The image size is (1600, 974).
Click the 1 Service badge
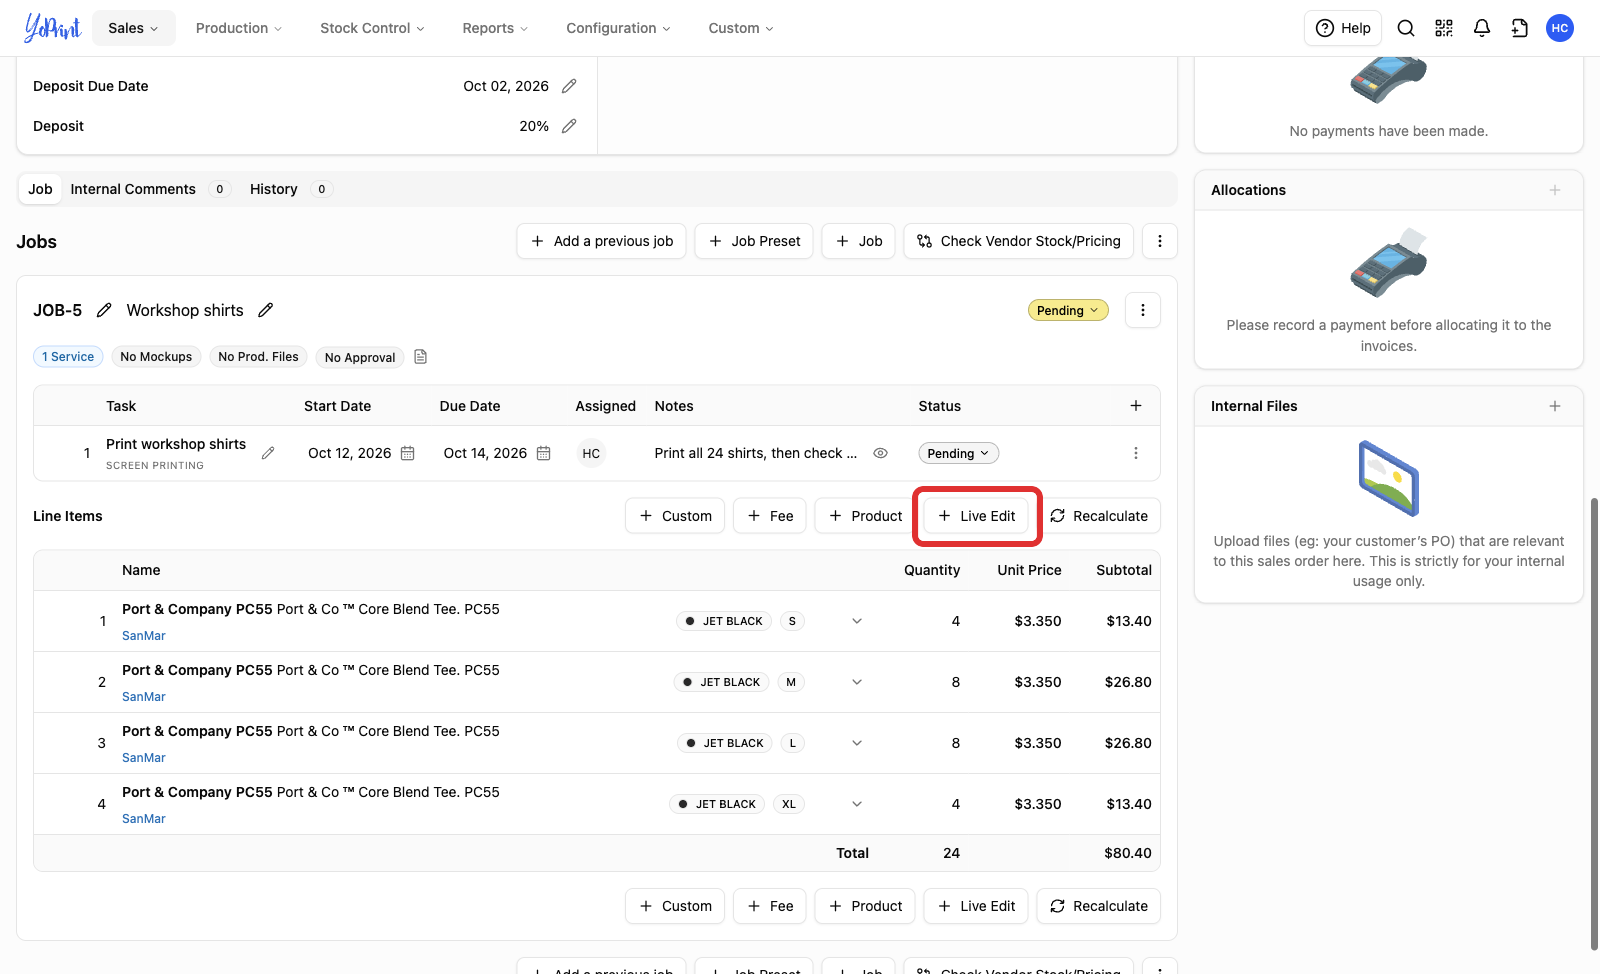coord(68,357)
